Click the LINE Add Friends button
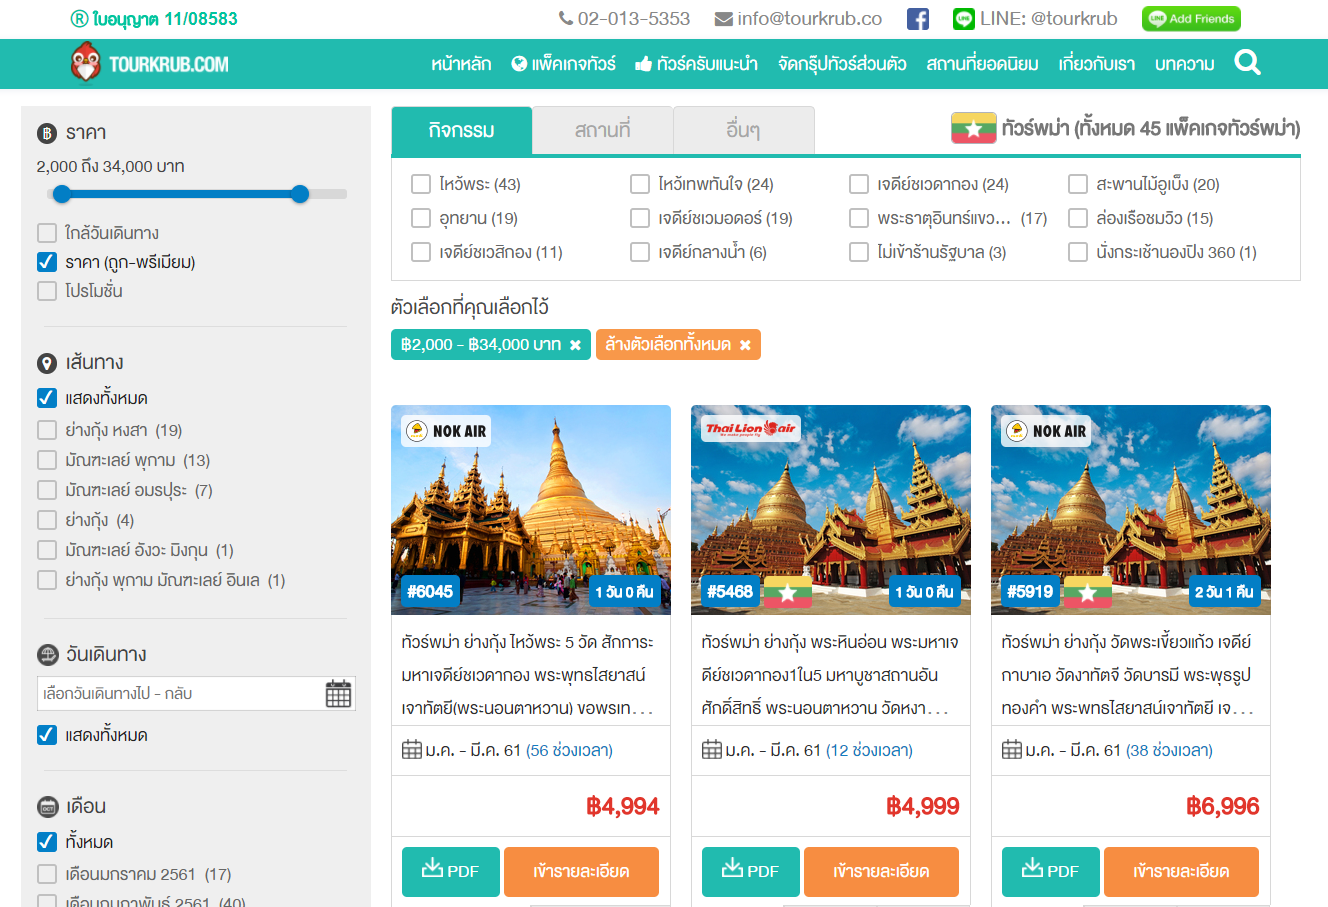The height and width of the screenshot is (907, 1328). 1191,19
